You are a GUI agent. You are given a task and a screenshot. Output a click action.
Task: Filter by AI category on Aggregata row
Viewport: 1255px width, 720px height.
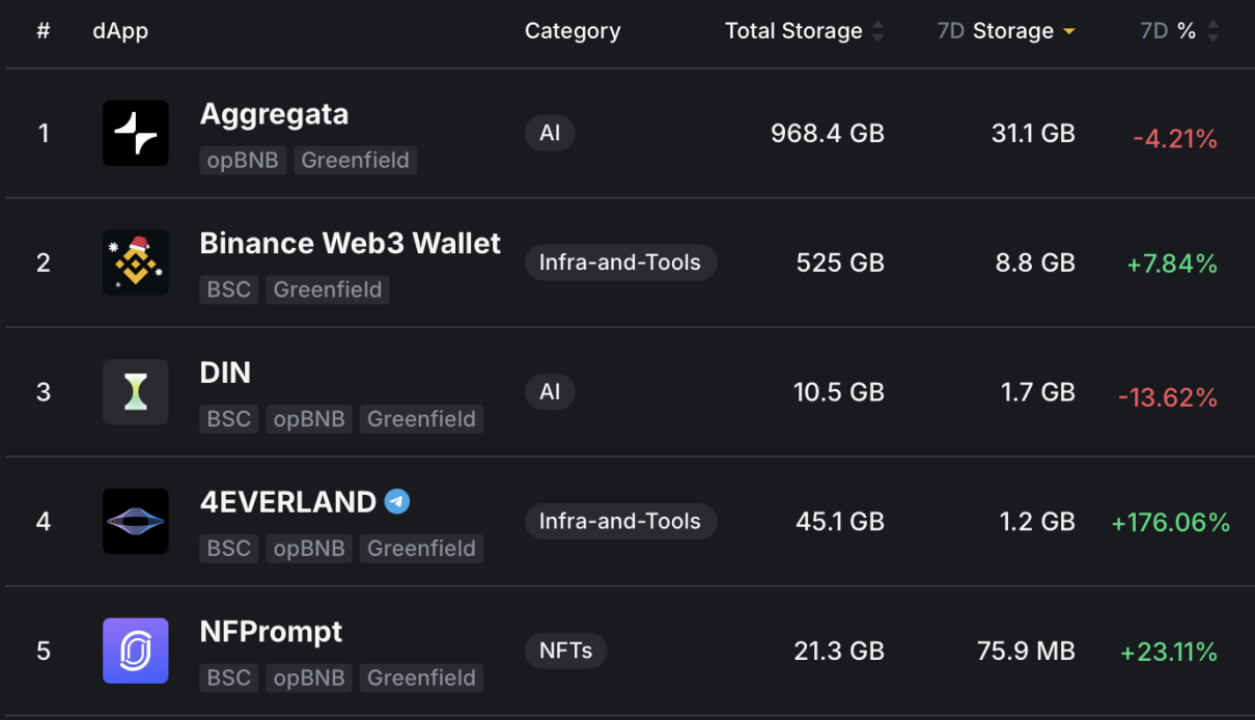click(550, 133)
